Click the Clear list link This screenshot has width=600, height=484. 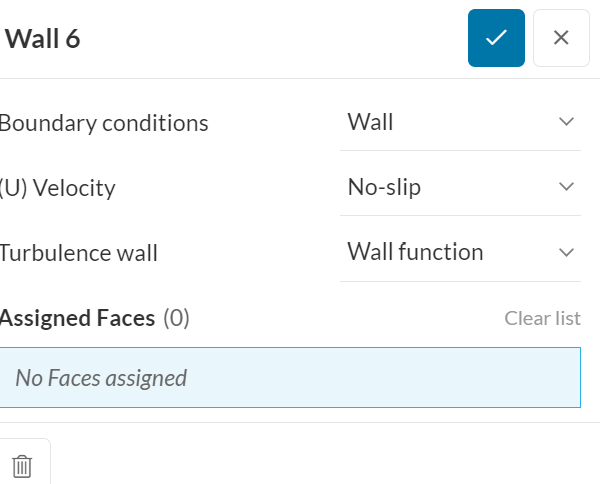point(542,318)
